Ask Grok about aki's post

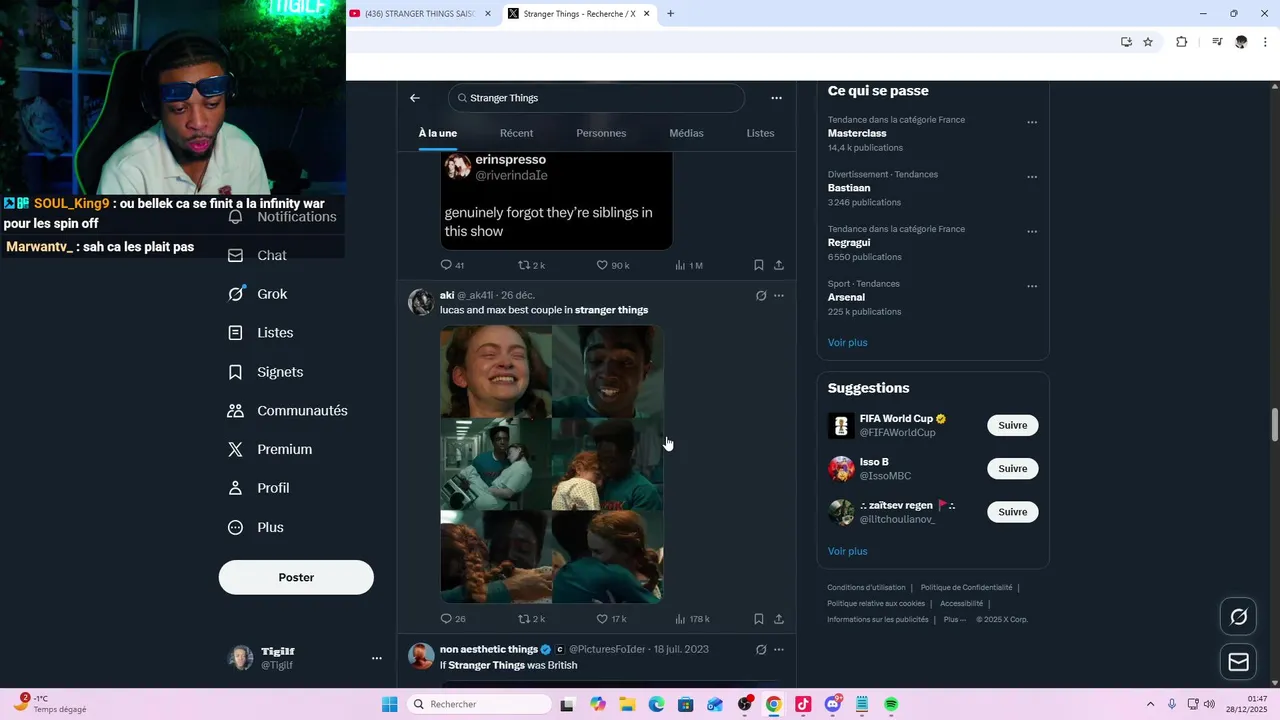(x=761, y=296)
